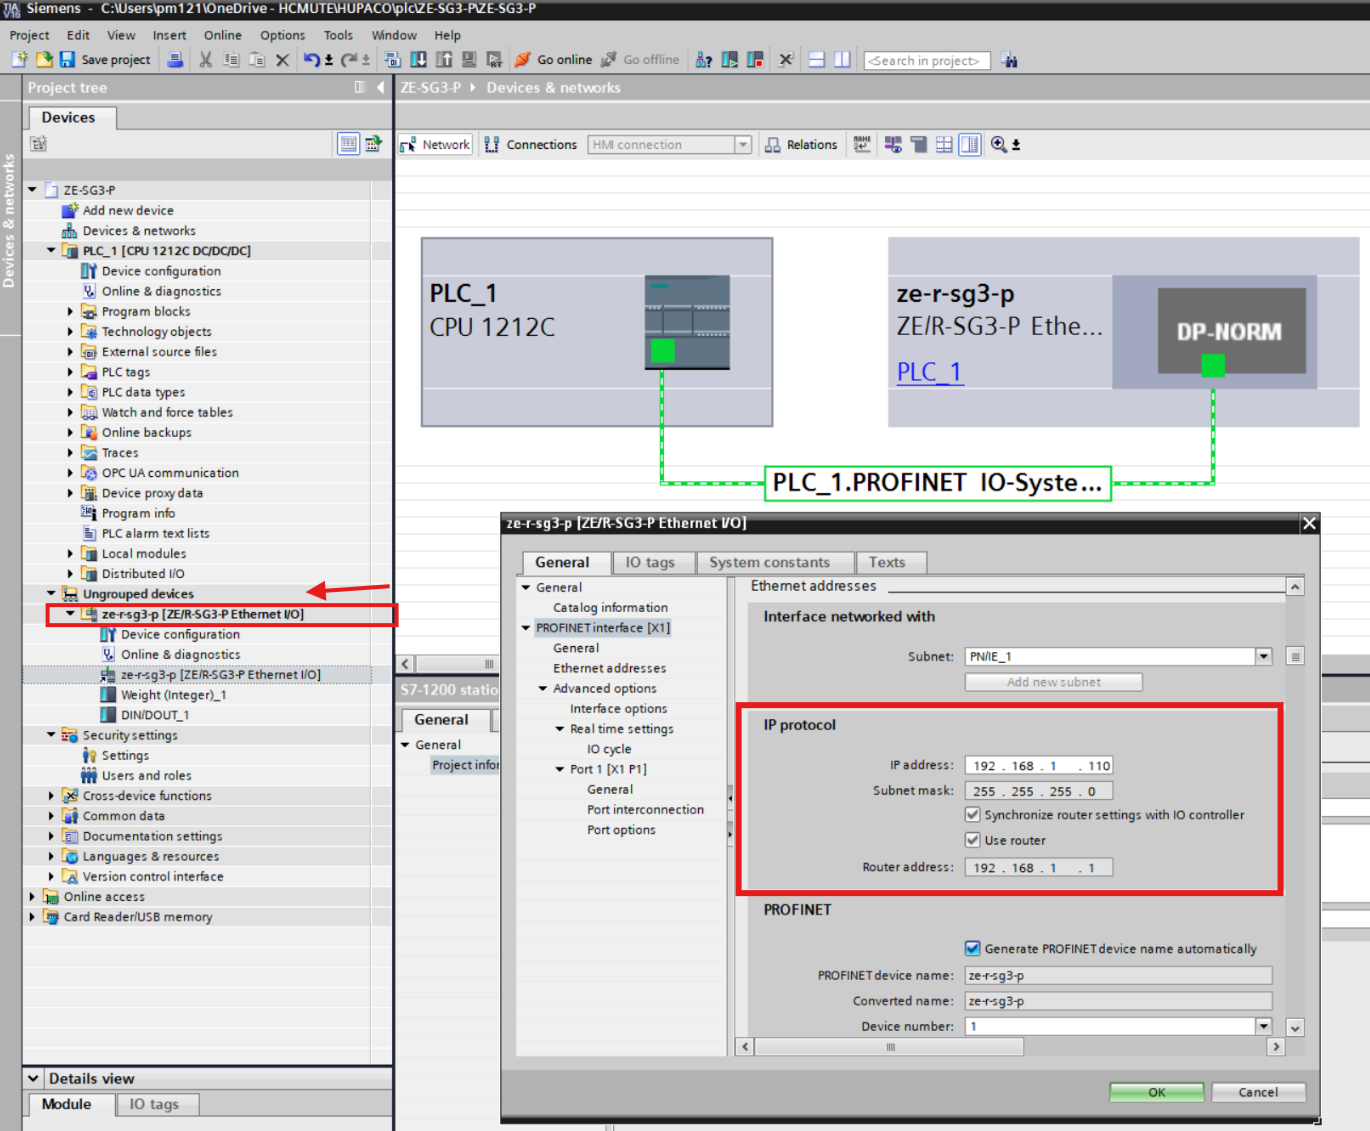Click the Cut scissors icon

coord(206,60)
